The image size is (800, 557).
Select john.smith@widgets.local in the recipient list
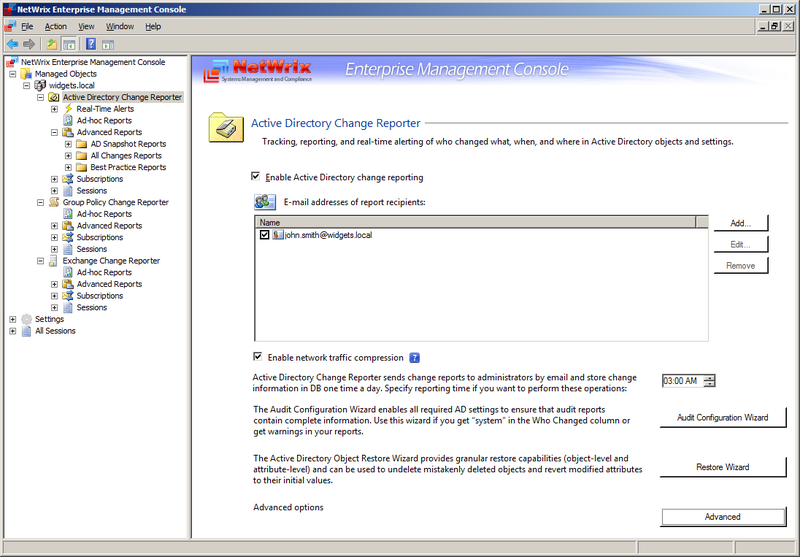point(328,235)
